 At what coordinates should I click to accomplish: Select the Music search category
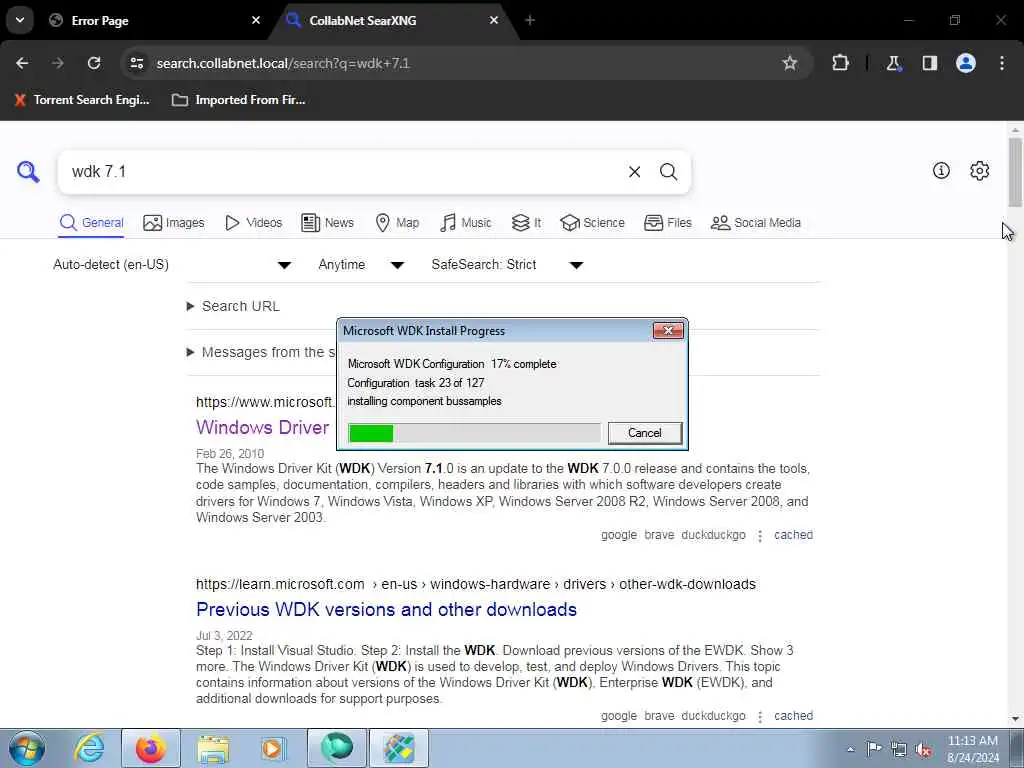click(x=466, y=223)
